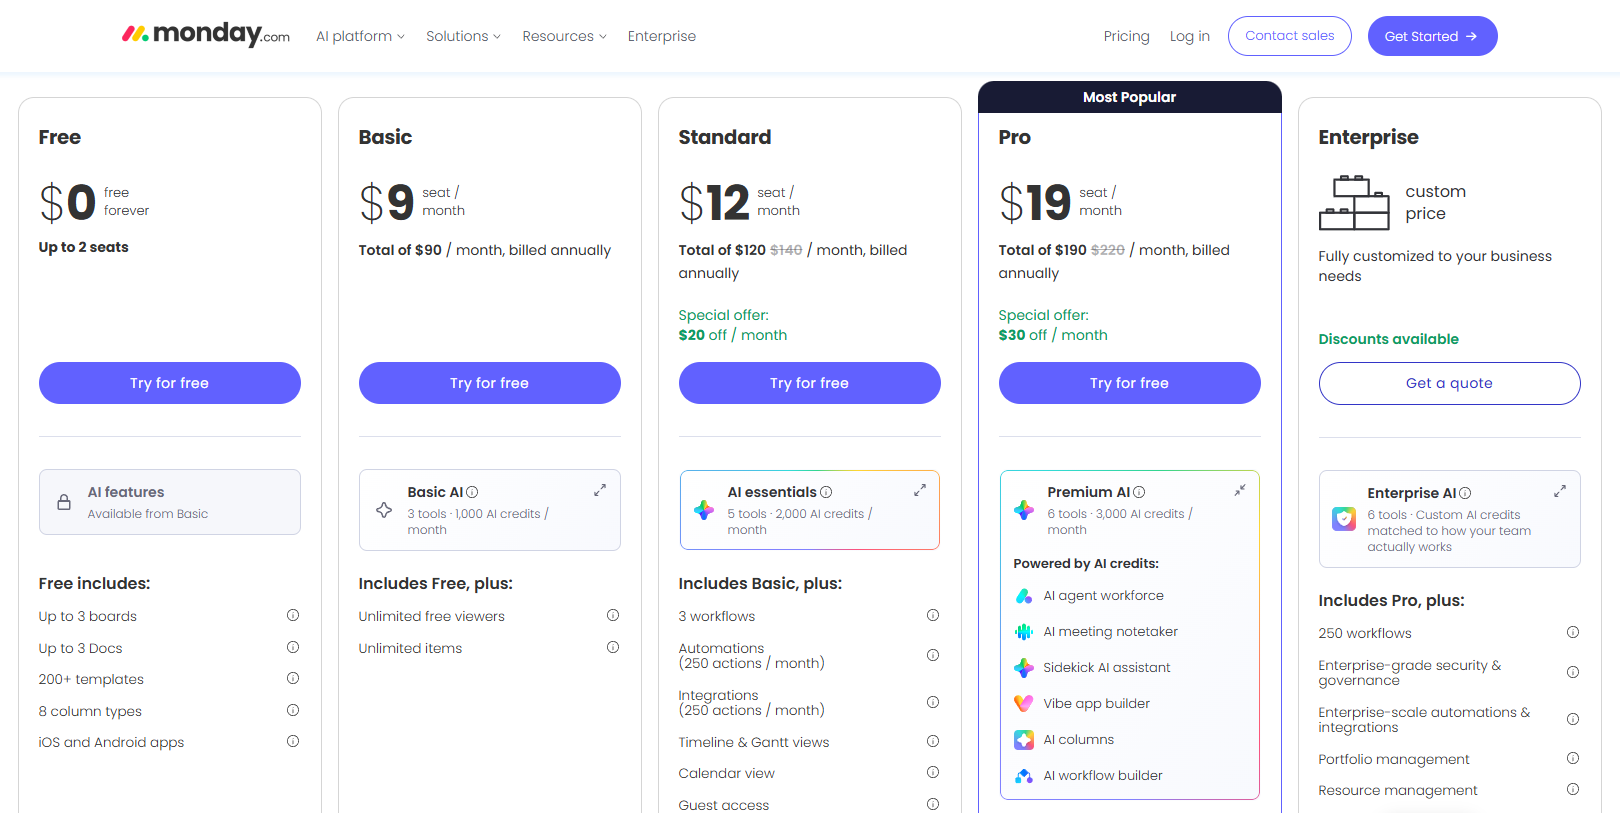This screenshot has width=1620, height=813.
Task: Click the monday.com logo
Action: 206,35
